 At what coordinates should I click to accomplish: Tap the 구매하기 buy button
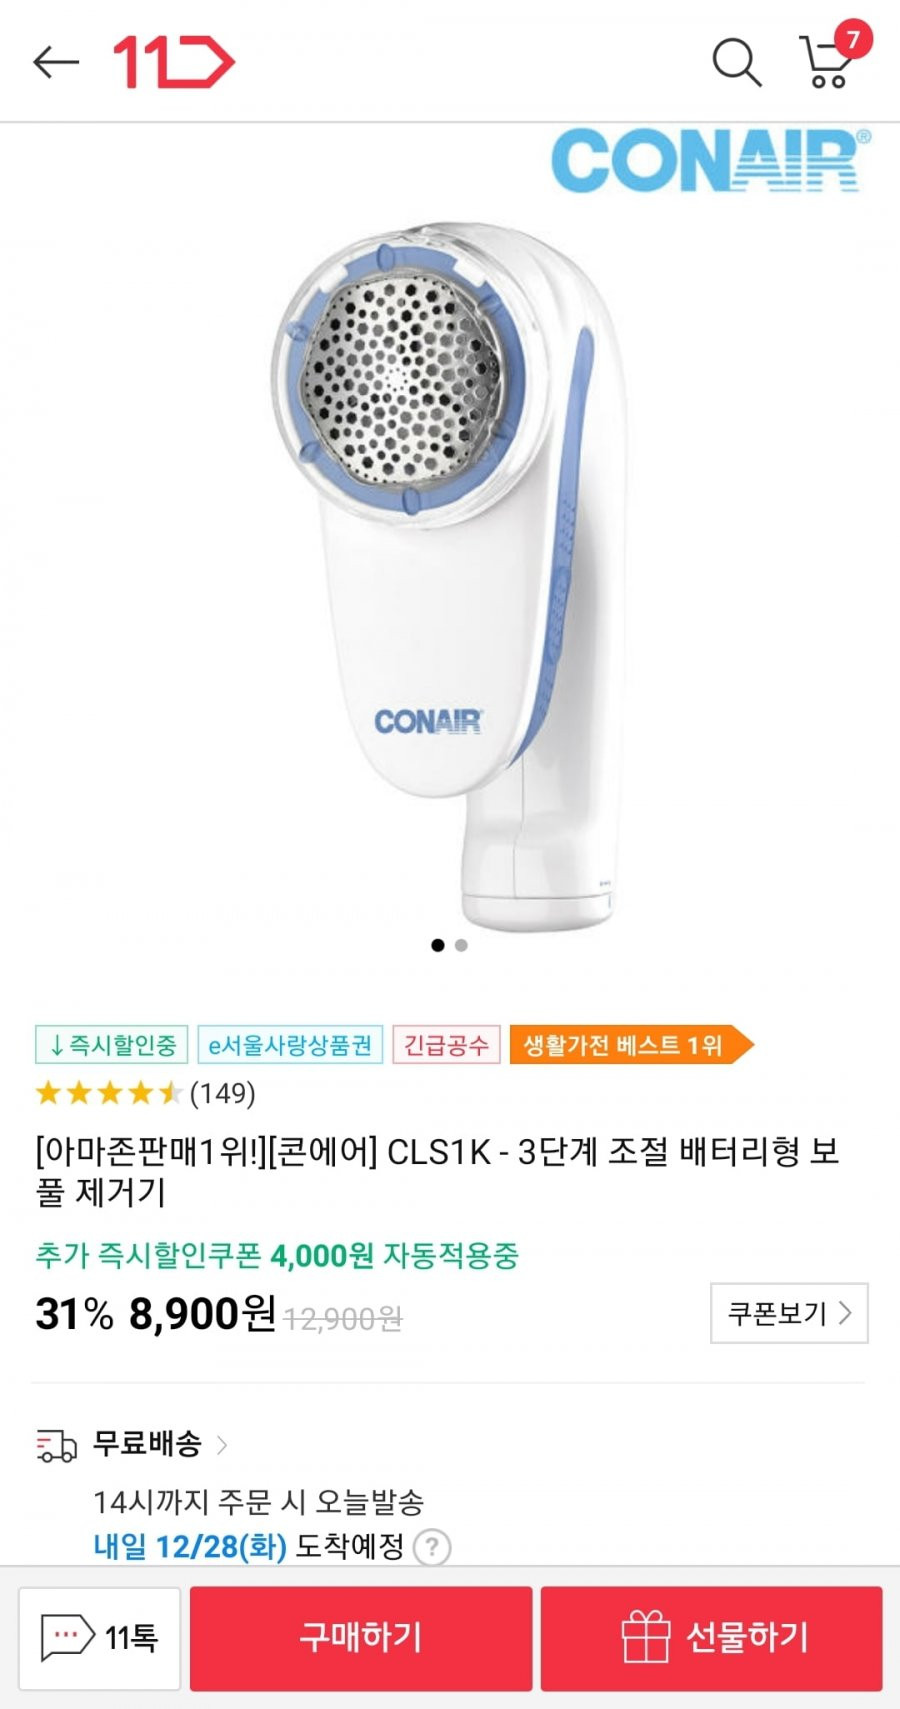coord(361,1638)
